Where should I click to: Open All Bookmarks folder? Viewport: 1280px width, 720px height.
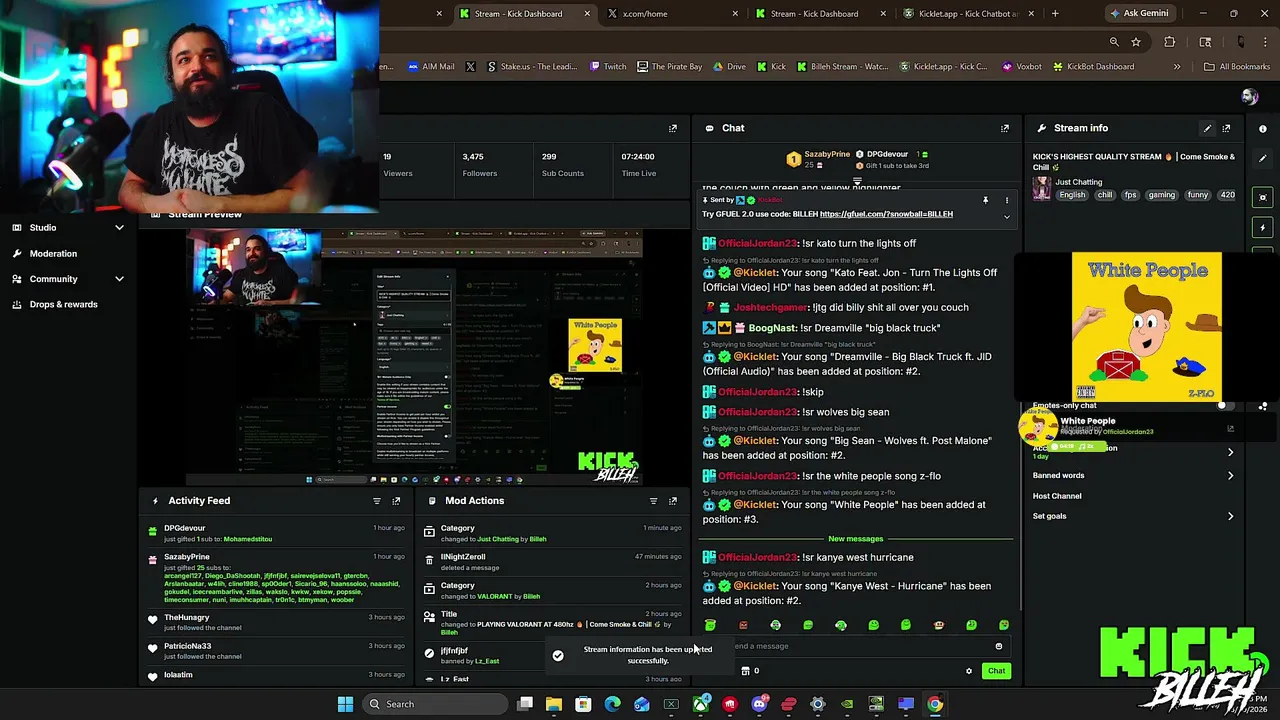(1237, 67)
